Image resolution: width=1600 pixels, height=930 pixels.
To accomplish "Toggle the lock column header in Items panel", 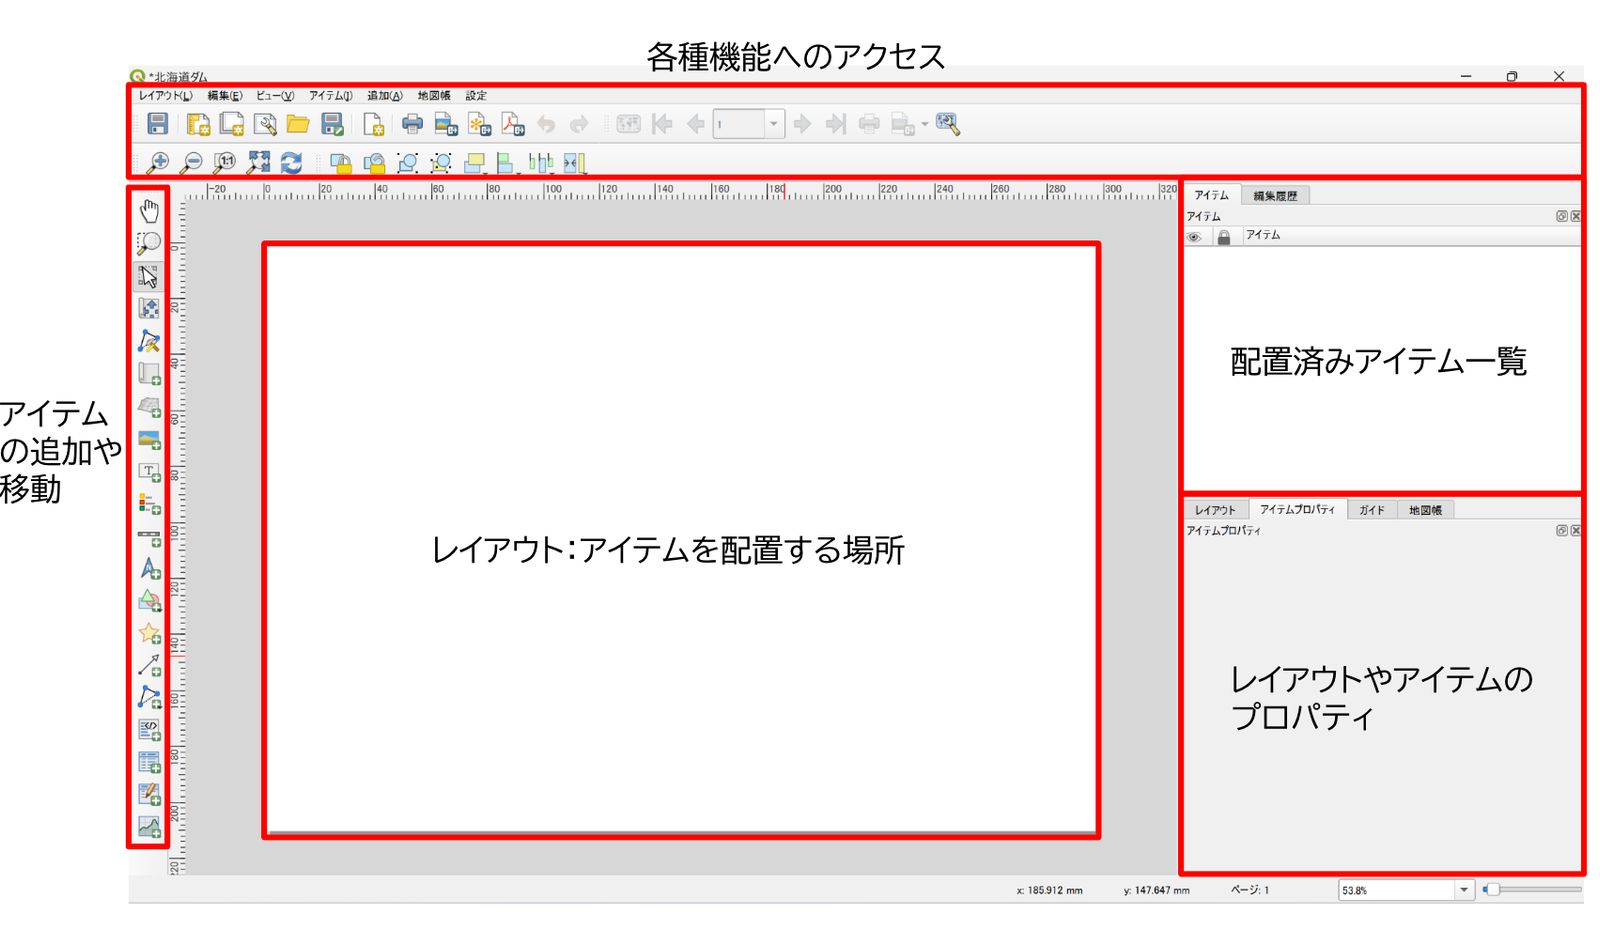I will (x=1223, y=237).
